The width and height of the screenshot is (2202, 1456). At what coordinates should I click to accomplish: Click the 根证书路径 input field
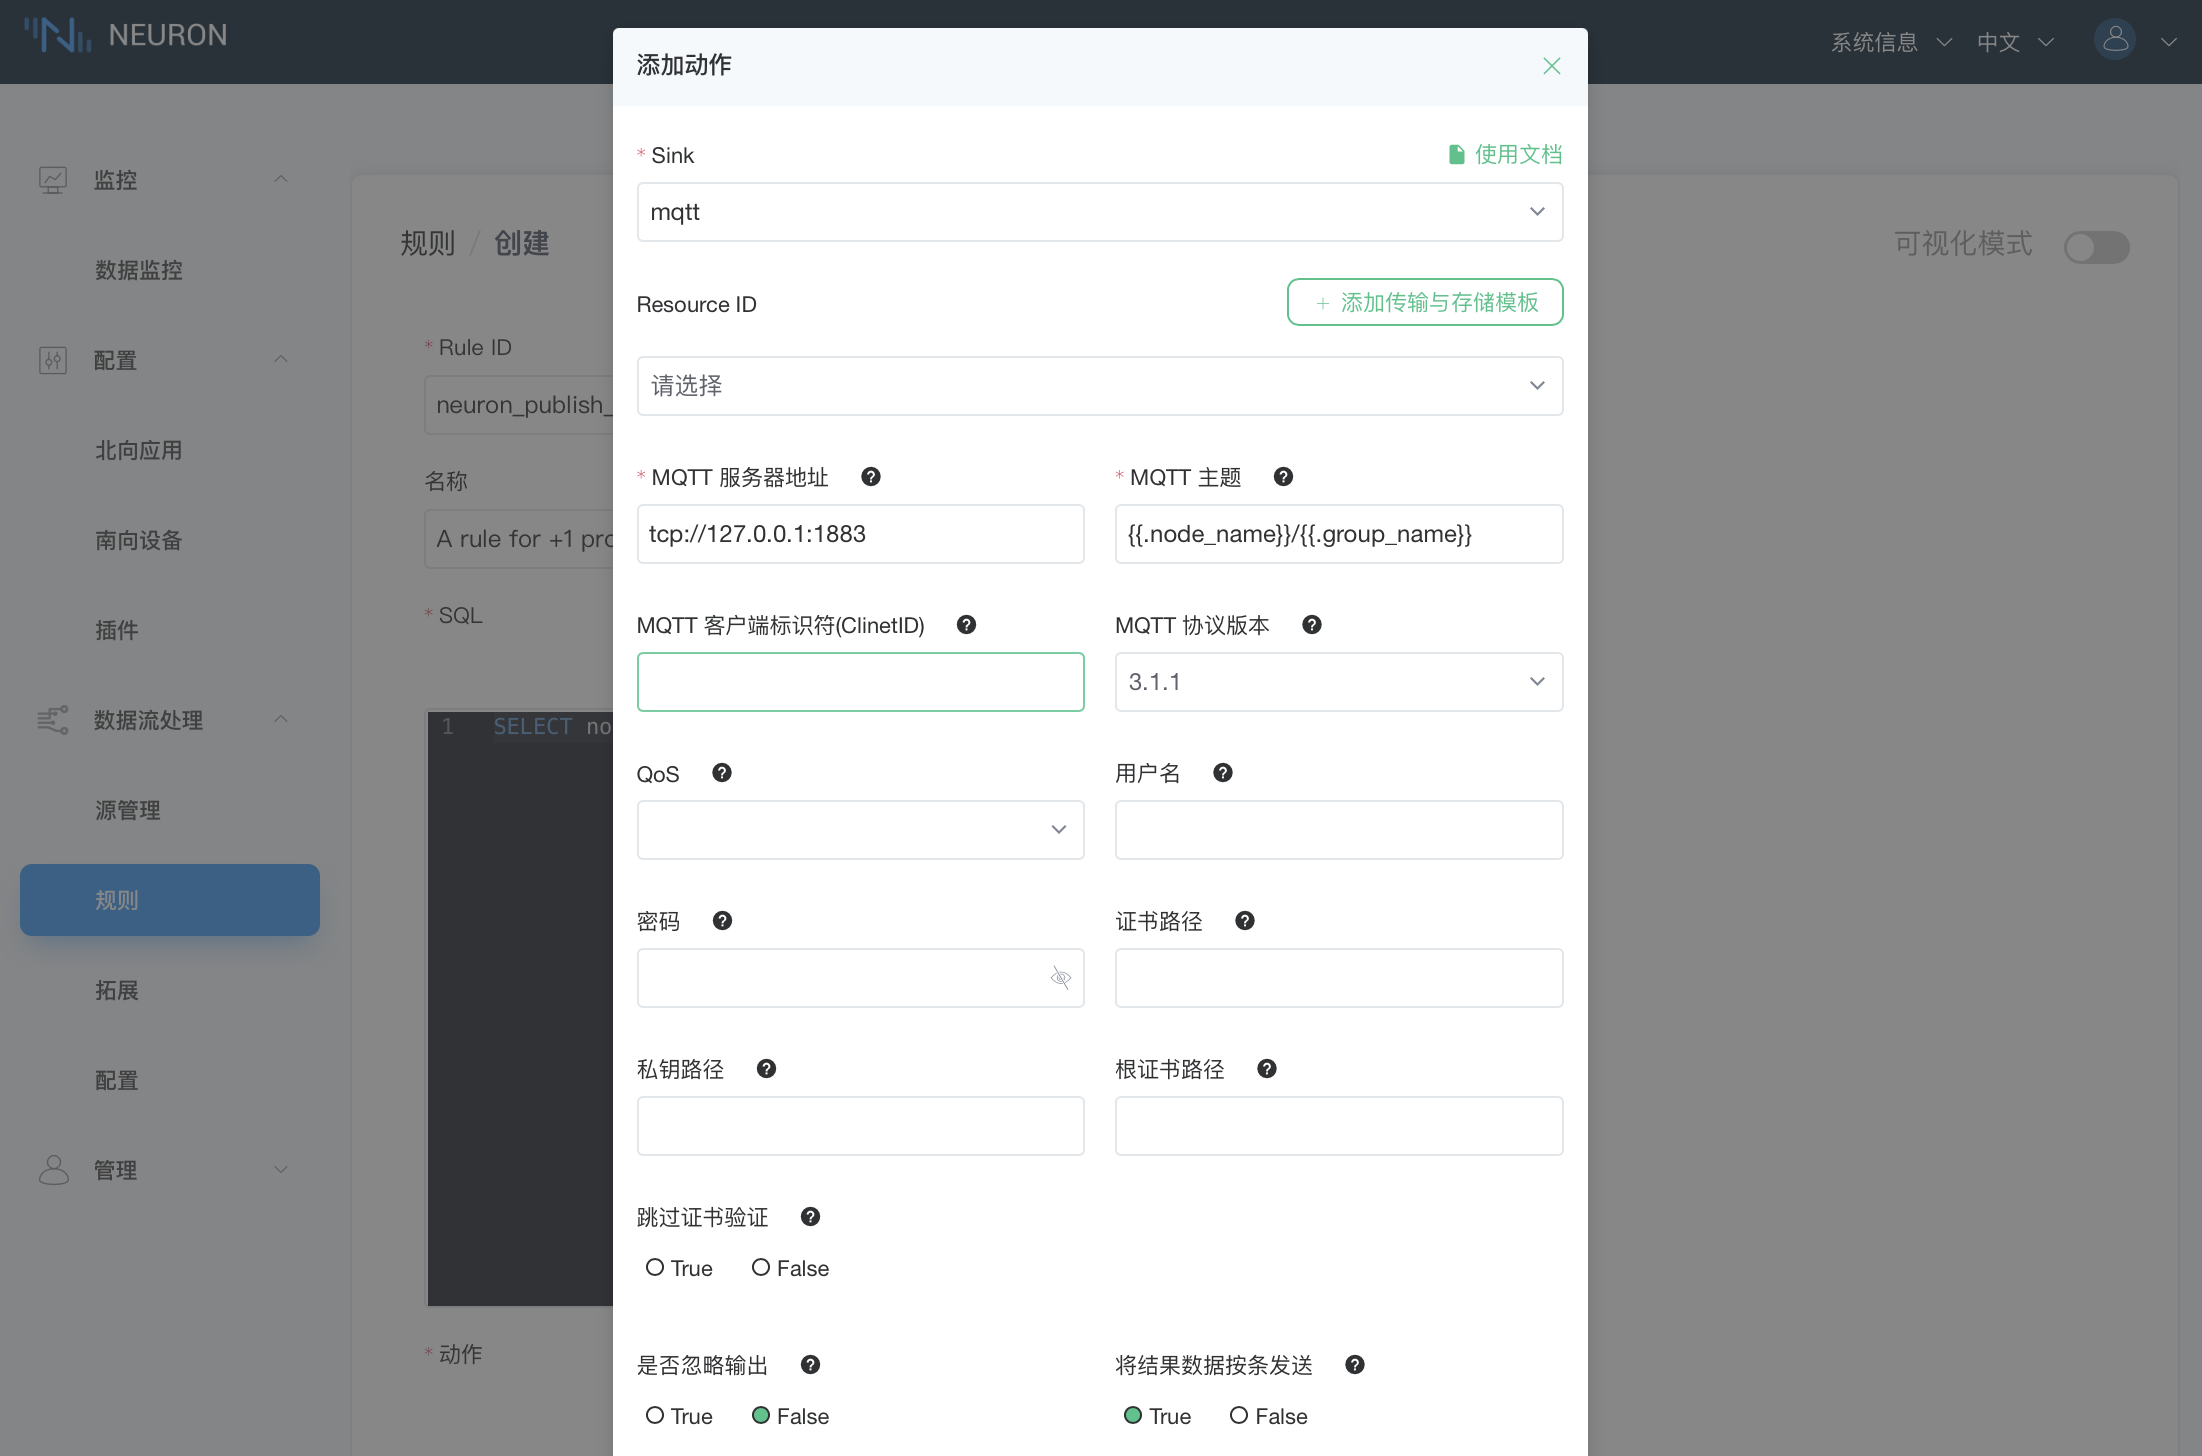click(1338, 1126)
